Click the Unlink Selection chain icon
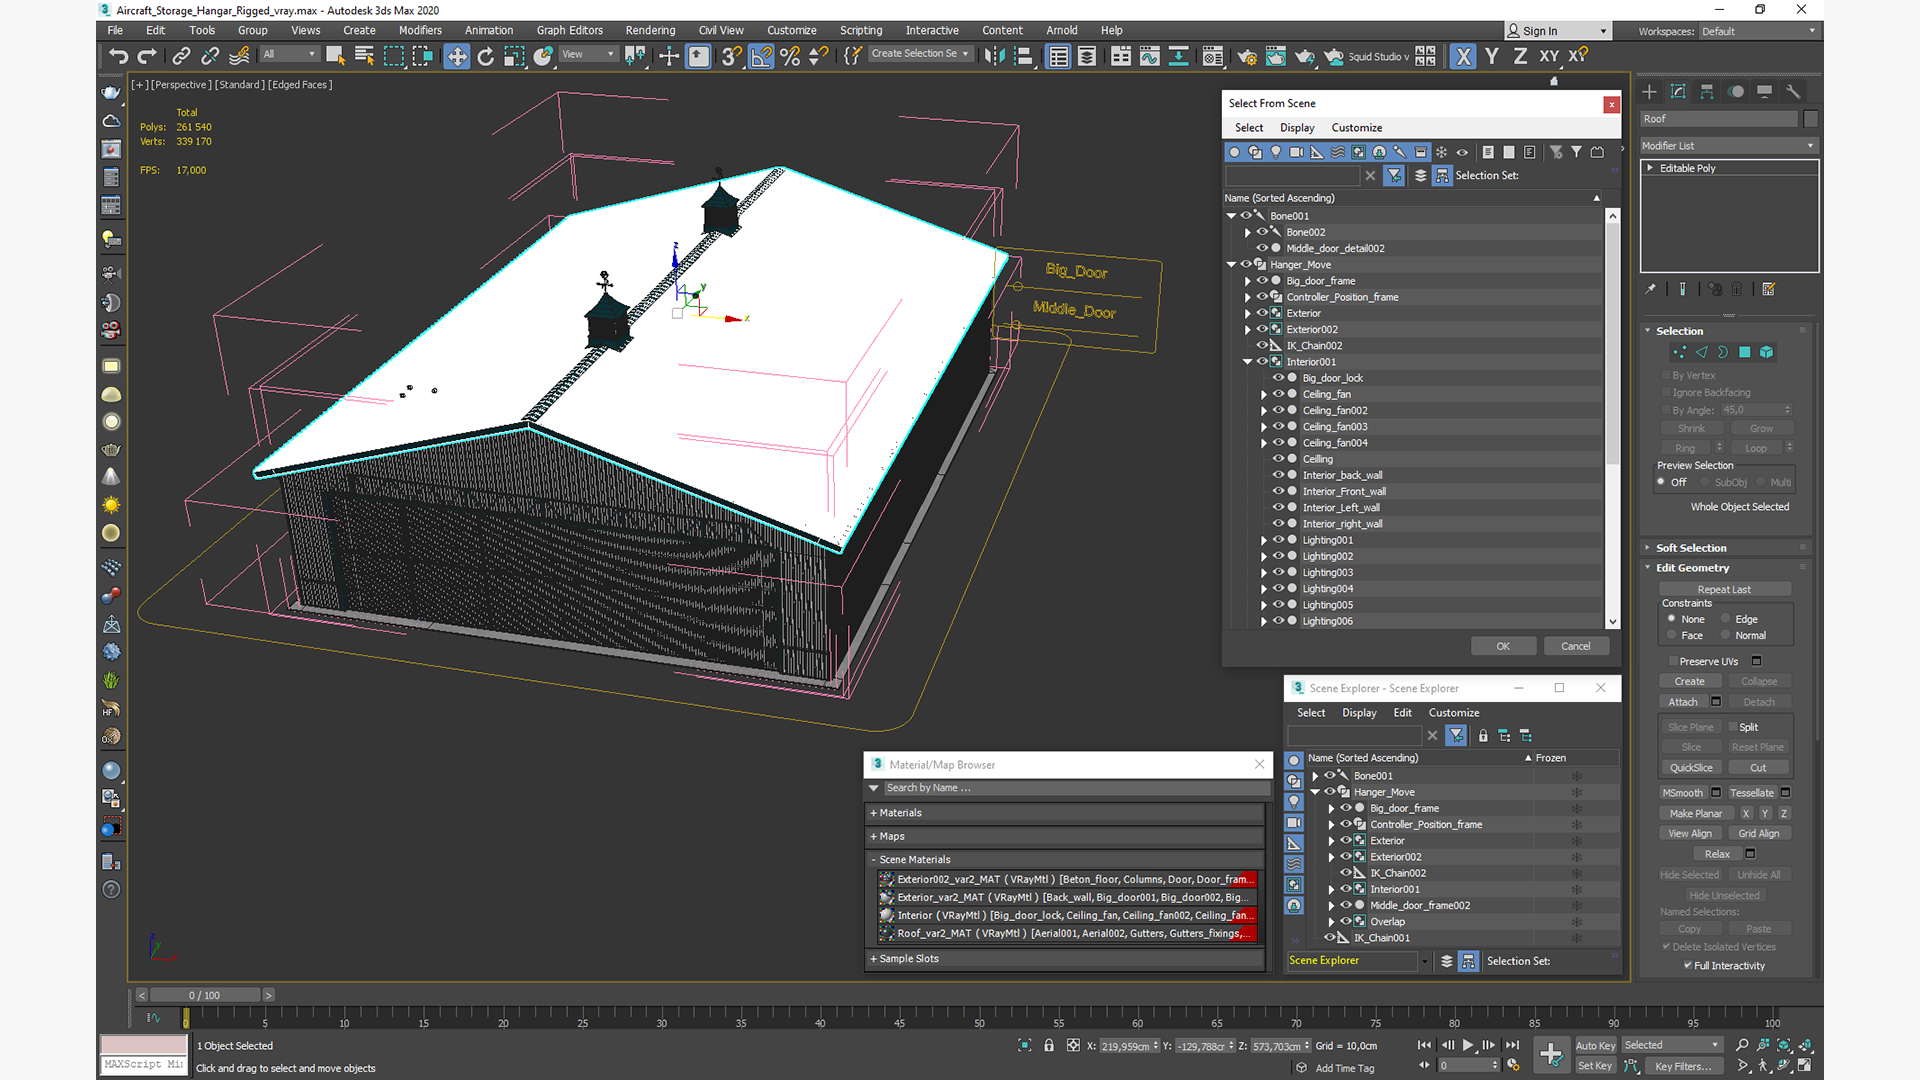The height and width of the screenshot is (1080, 1920). 210,56
